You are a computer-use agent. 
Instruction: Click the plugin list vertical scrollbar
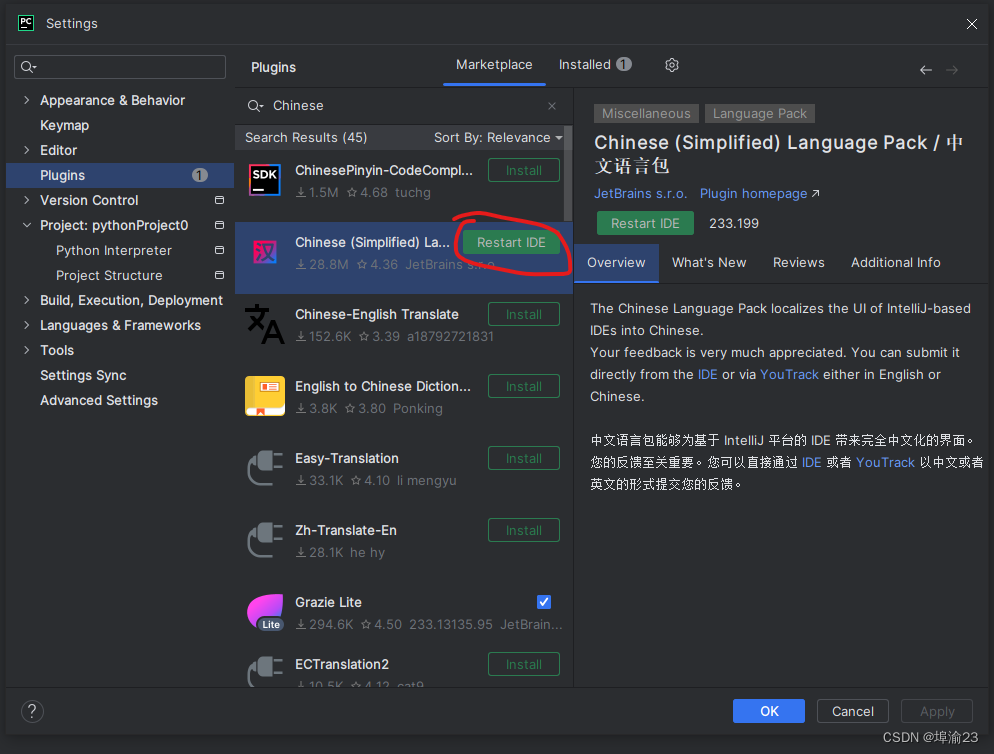click(x=568, y=174)
